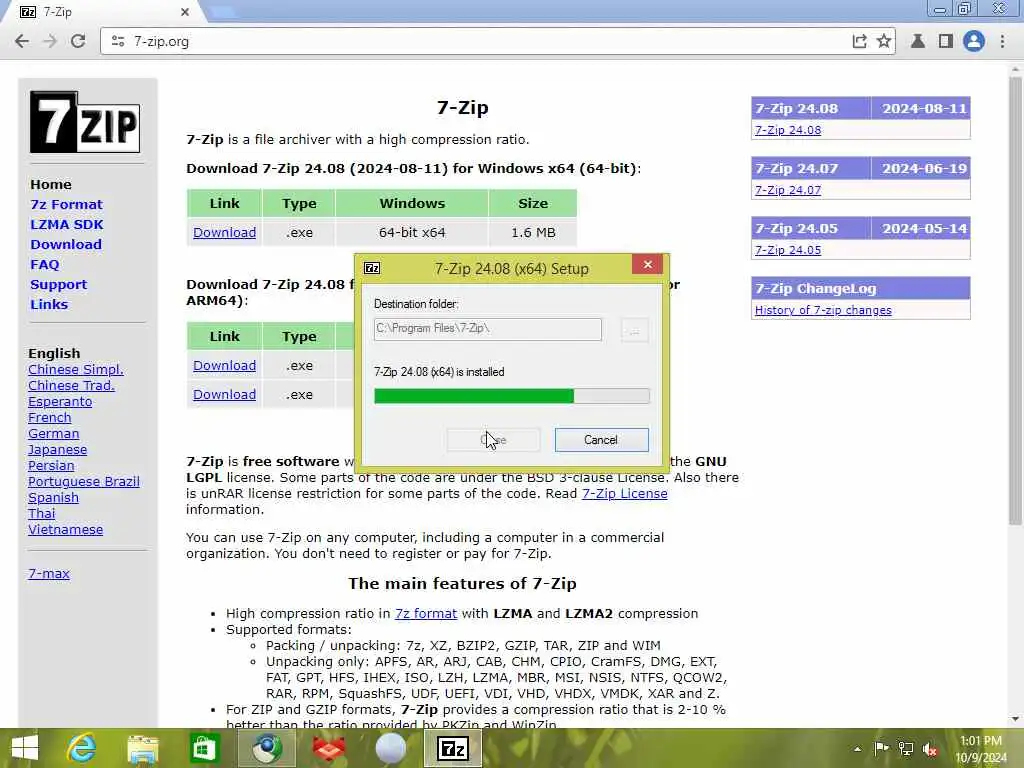This screenshot has width=1024, height=768.
Task: Open Action Center flag icon
Action: point(881,748)
